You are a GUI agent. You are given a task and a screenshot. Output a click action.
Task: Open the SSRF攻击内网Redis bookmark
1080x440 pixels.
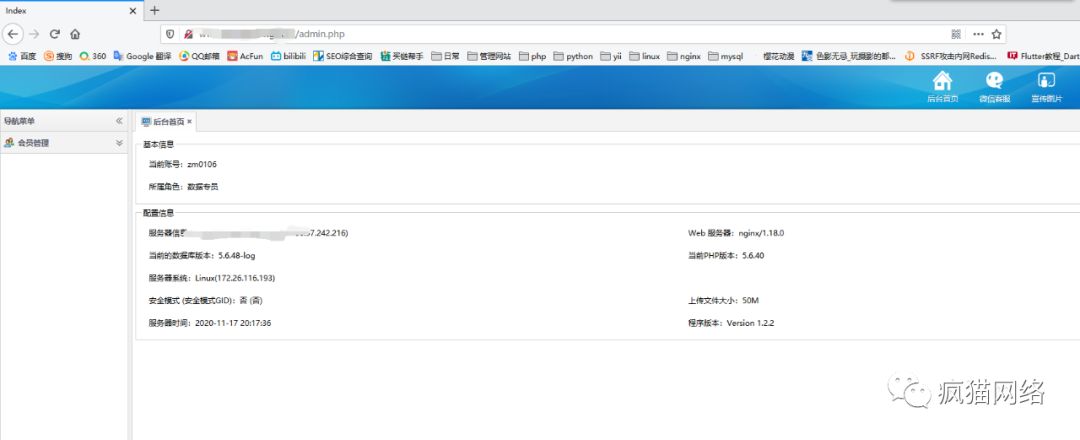[x=951, y=56]
